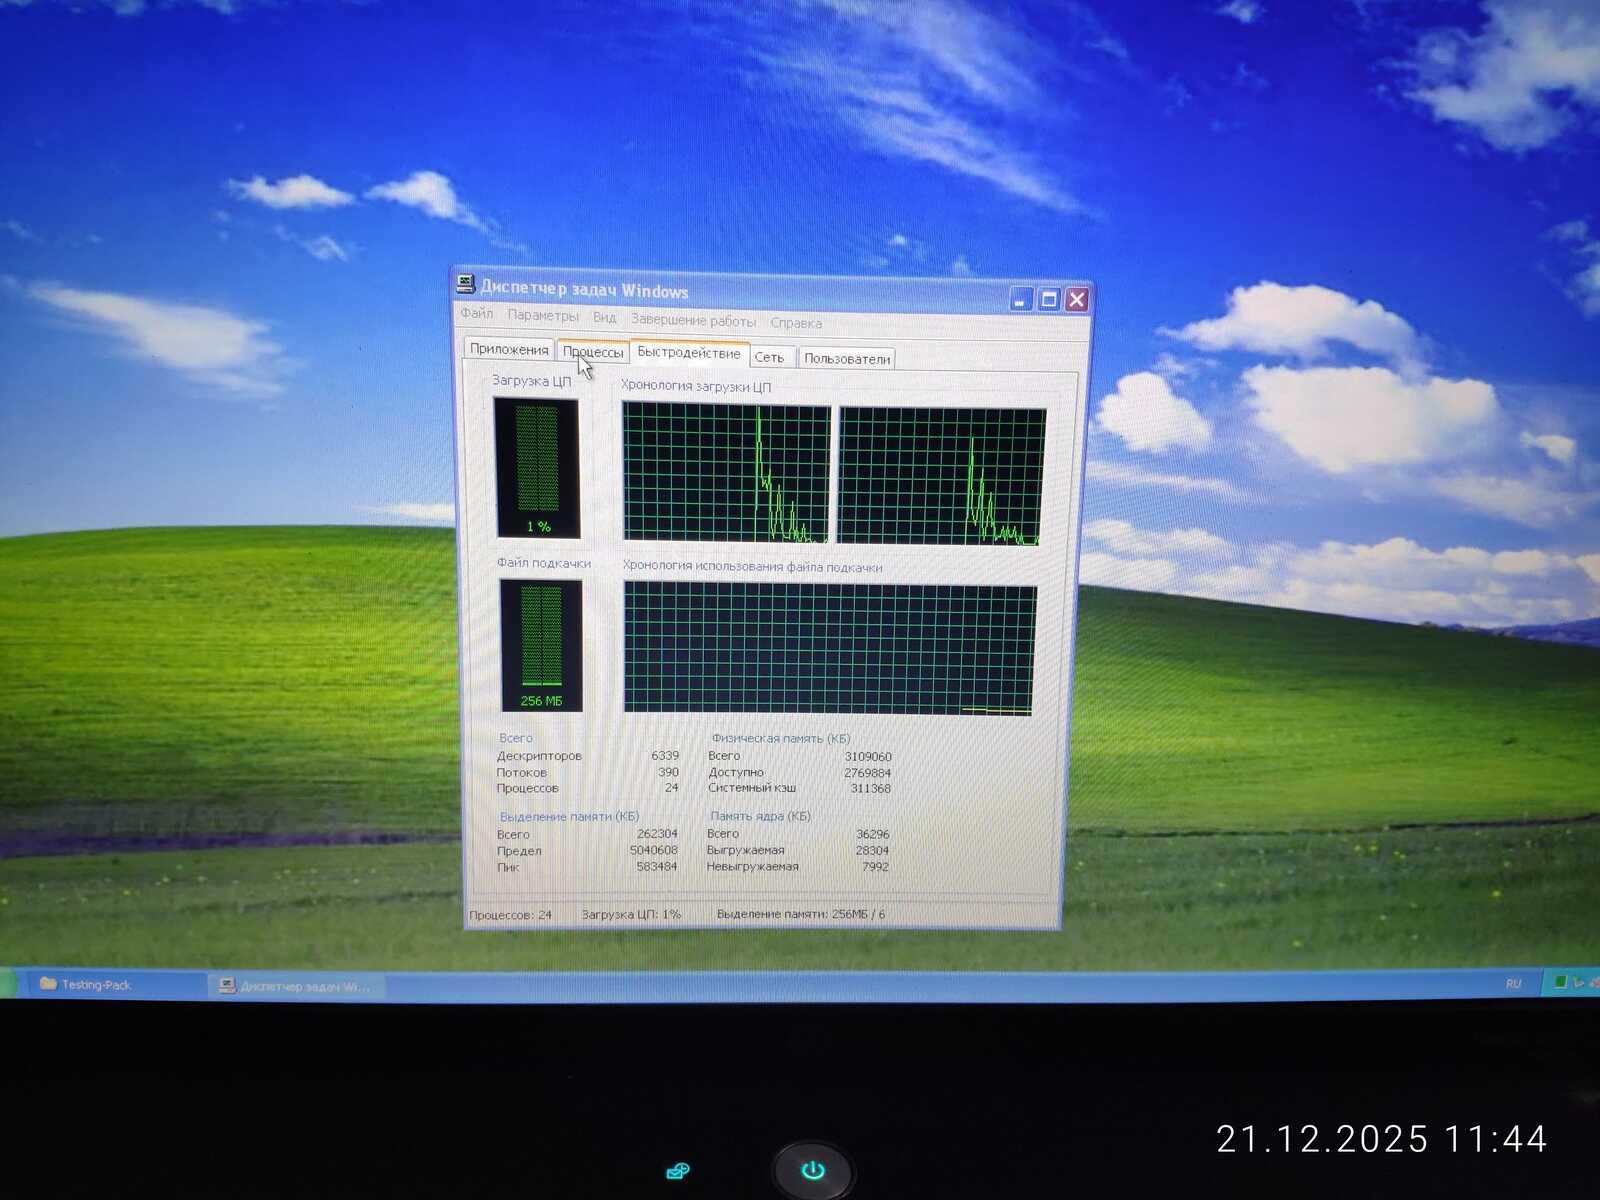Click the Файл подкачки label
Screen dimensions: 1600x1200
coord(544,563)
